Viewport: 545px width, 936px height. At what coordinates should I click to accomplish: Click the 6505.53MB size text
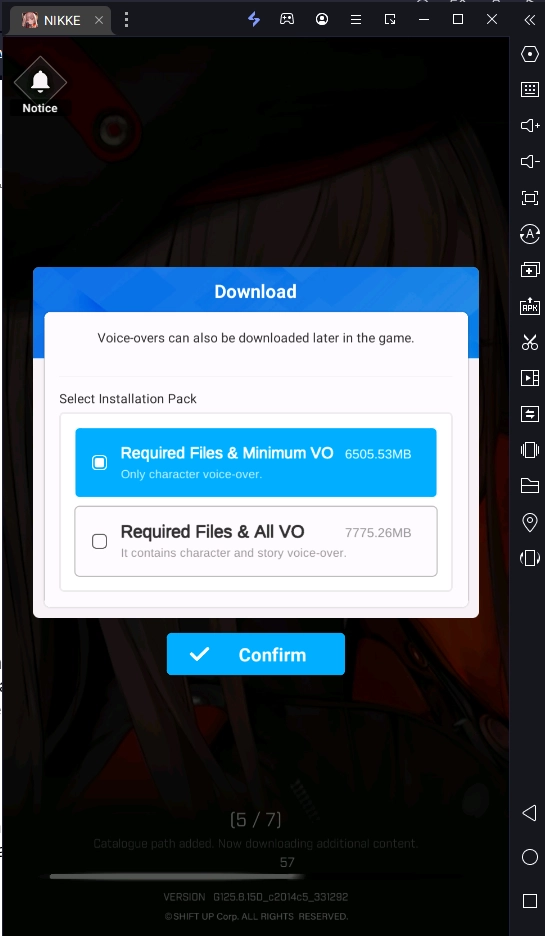[x=378, y=454]
